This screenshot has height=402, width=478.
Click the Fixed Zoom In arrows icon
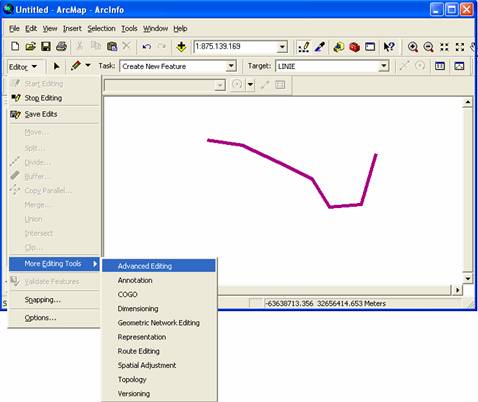(444, 47)
